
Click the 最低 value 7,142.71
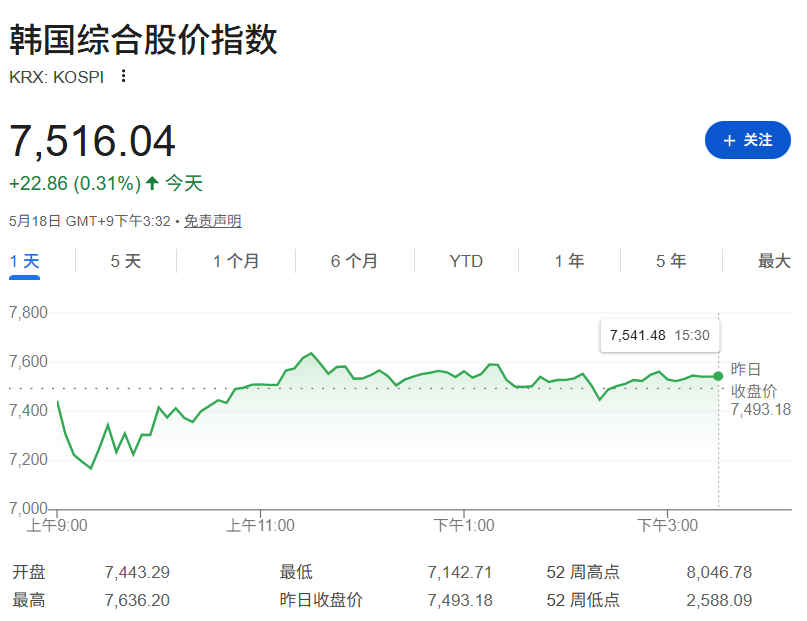click(460, 572)
